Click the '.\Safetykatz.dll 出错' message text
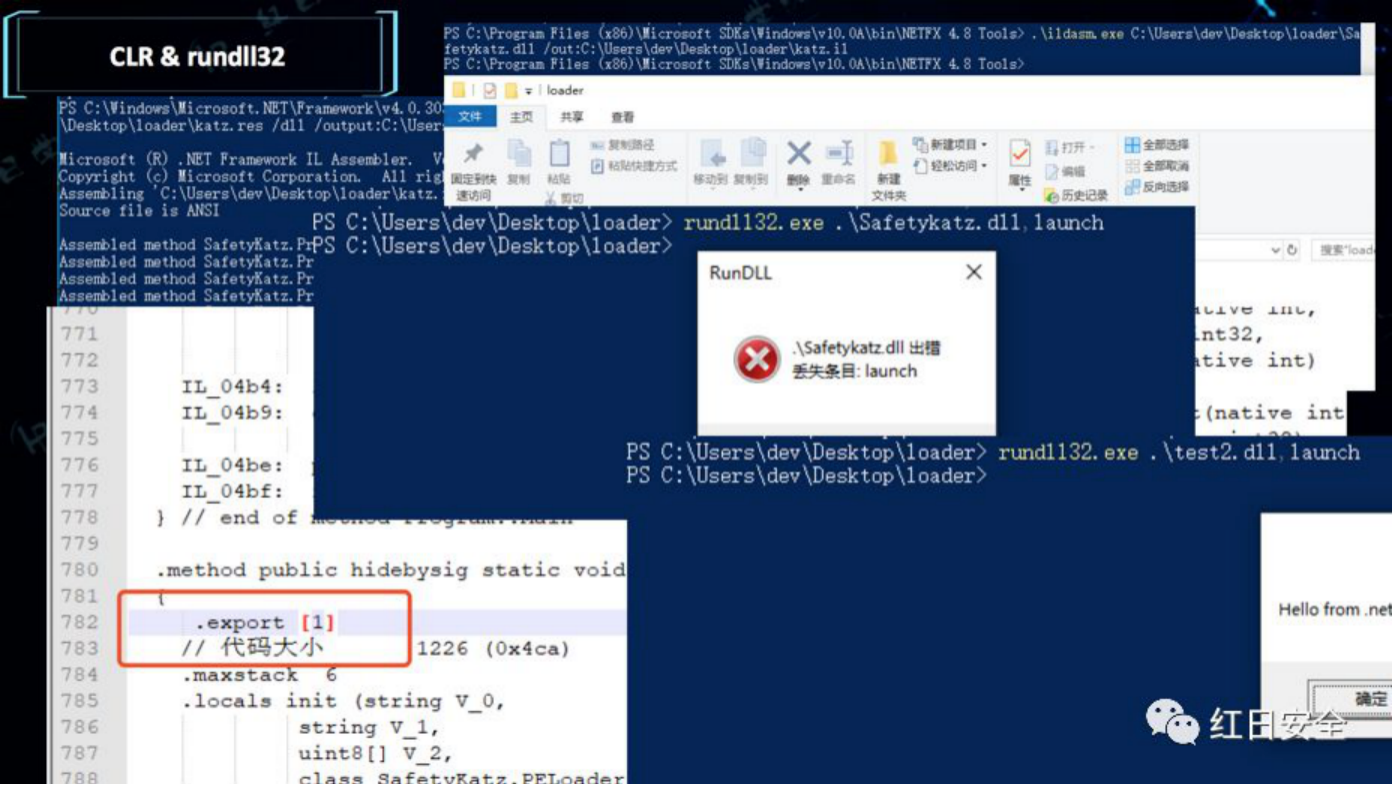1392x786 pixels. tap(866, 348)
